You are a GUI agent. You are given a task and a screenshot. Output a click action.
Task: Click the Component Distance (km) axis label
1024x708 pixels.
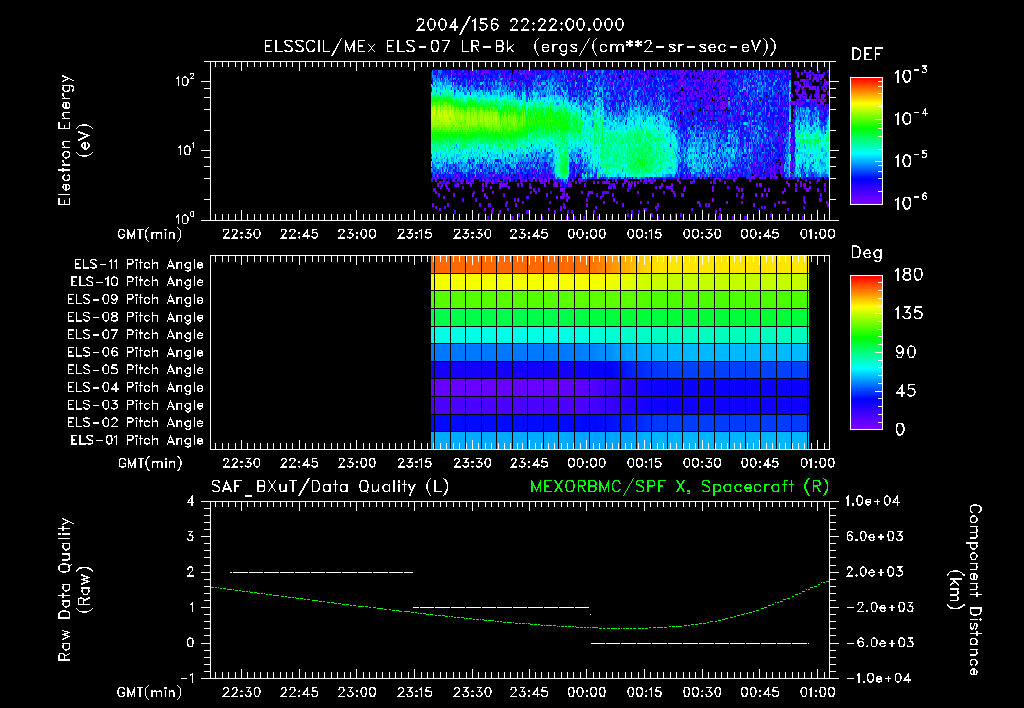coord(965,590)
